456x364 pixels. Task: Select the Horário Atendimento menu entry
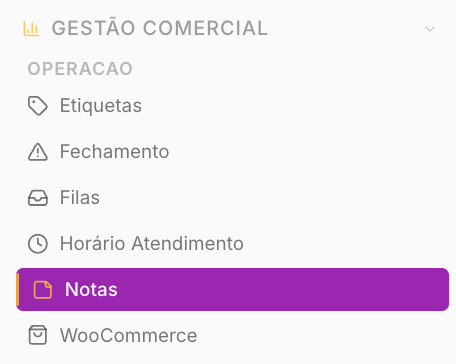(x=233, y=244)
